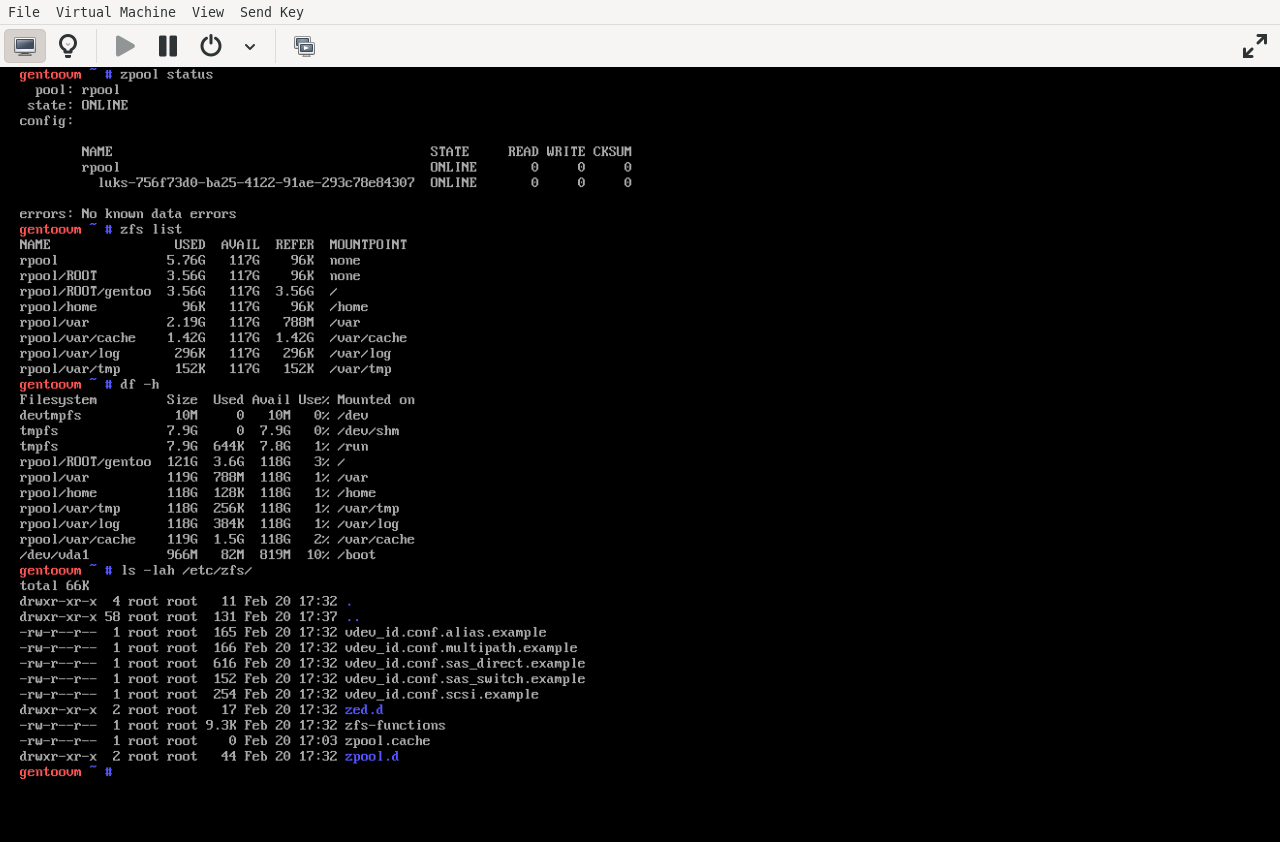
Task: Click the 'ls -lah /etc/zfs/' command
Action: click(186, 570)
